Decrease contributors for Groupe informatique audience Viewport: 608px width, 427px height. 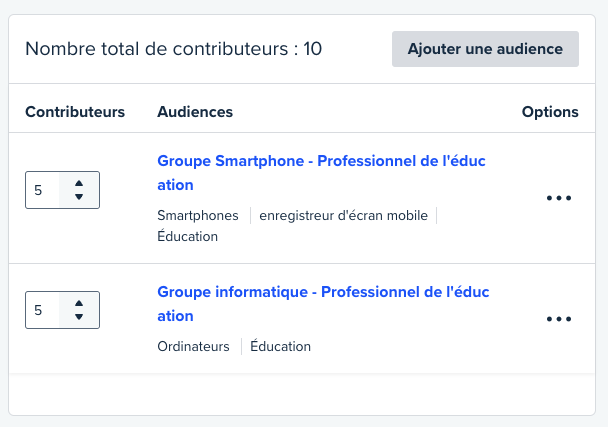point(79,318)
